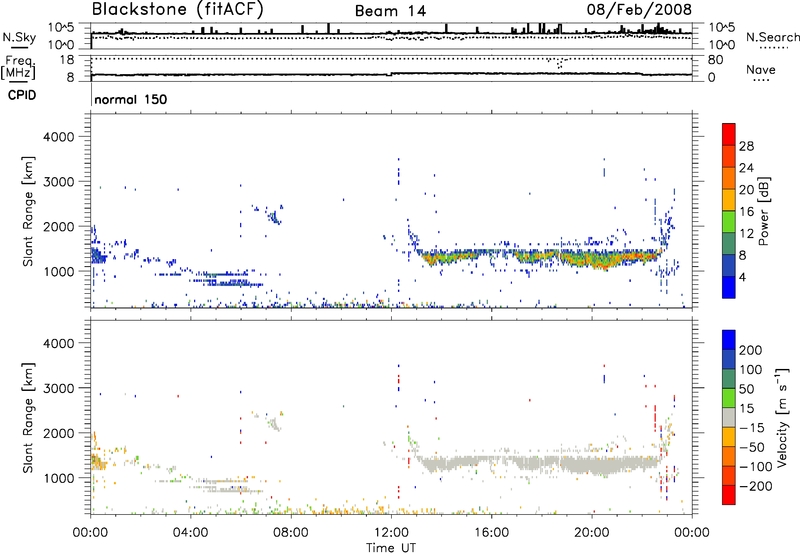Click the 28 tick on power colorbar
The image size is (800, 554).
pyautogui.click(x=746, y=146)
